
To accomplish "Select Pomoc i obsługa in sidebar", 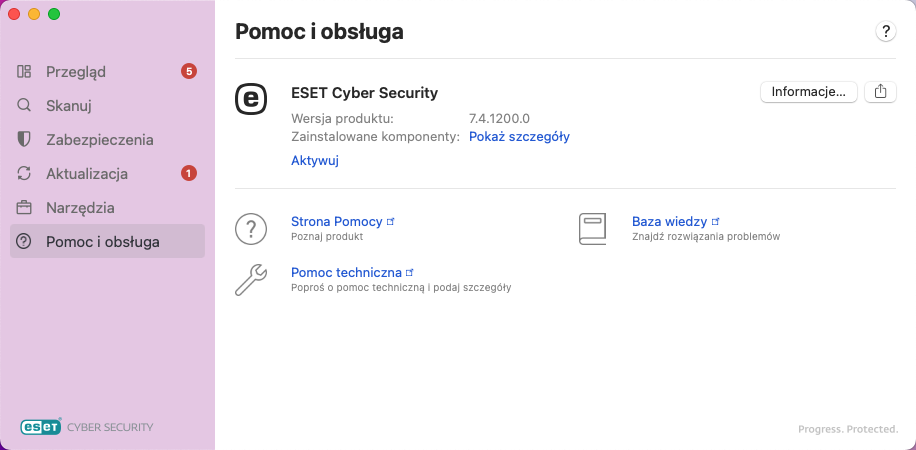I will [x=102, y=242].
